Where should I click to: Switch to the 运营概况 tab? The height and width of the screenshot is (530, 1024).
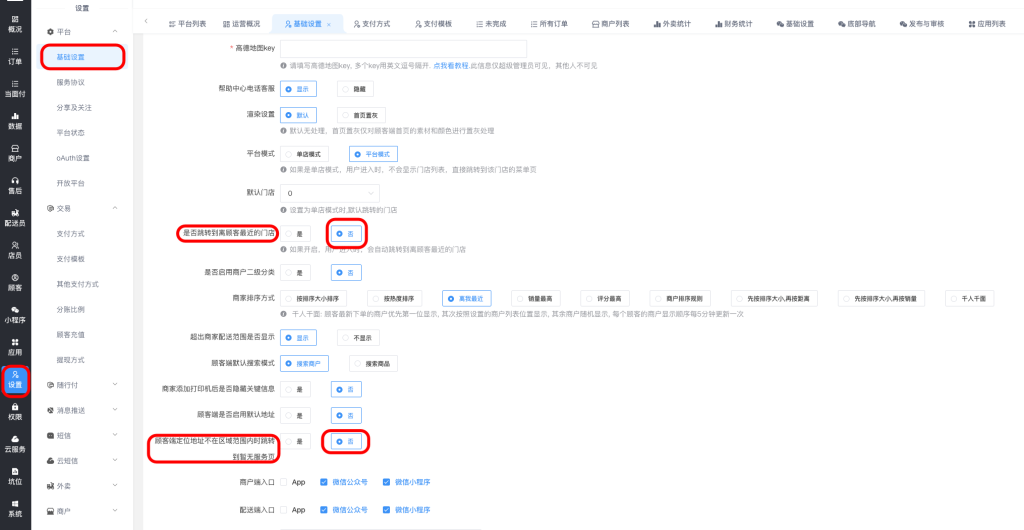(x=241, y=23)
